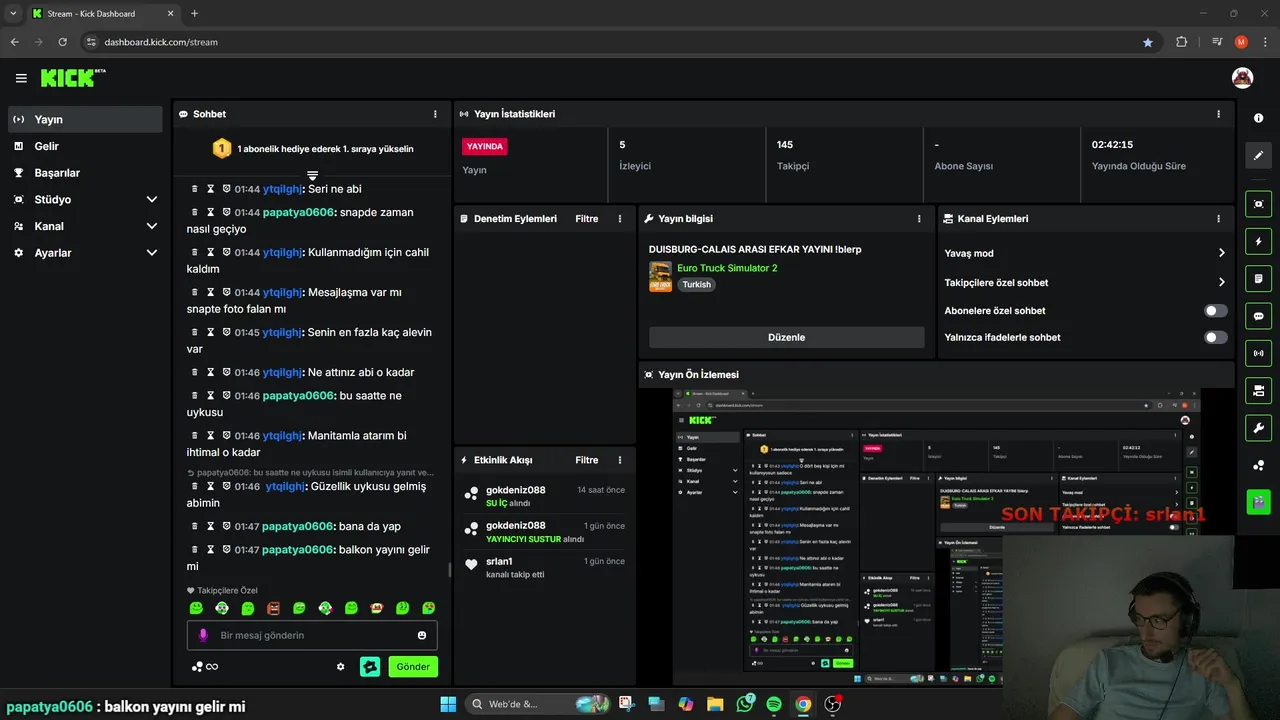This screenshot has height=720, width=1280.
Task: Go to Başarılar in the left sidebar
Action: pyautogui.click(x=85, y=172)
